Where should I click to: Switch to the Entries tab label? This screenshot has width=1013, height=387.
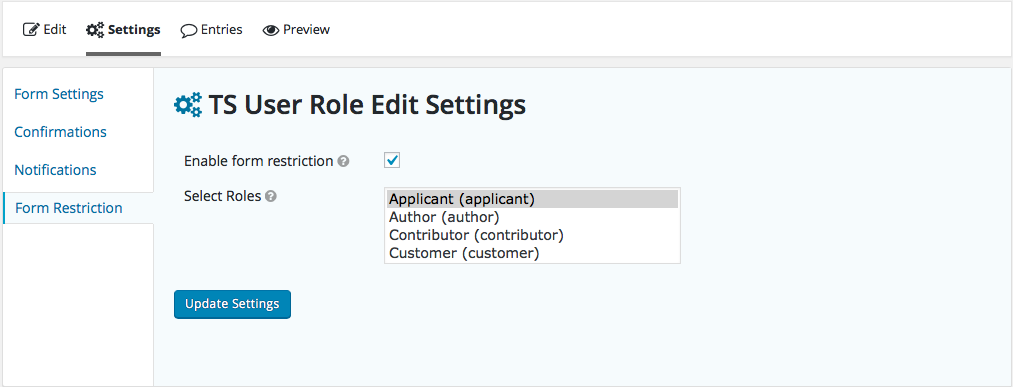pos(222,30)
